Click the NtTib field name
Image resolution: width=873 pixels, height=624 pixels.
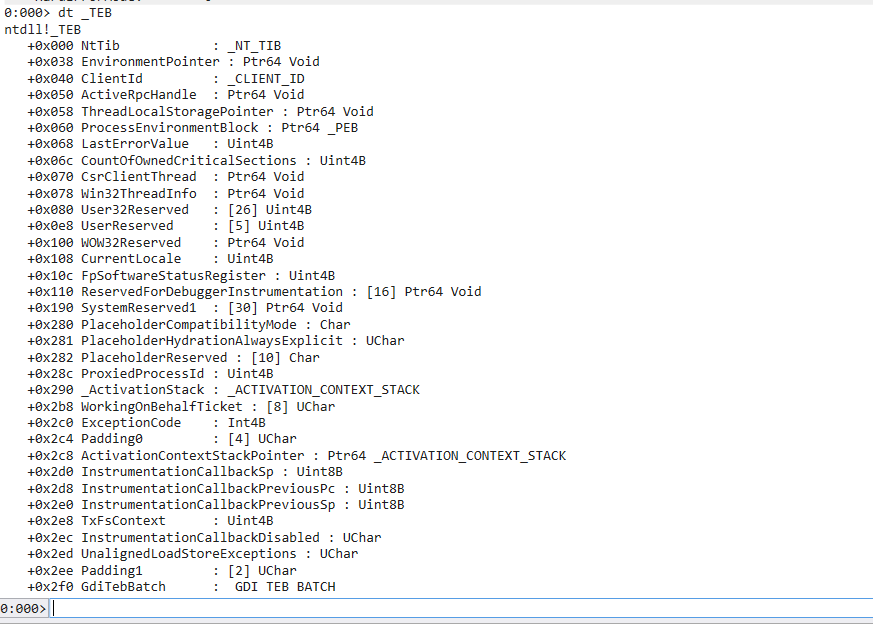click(x=100, y=45)
